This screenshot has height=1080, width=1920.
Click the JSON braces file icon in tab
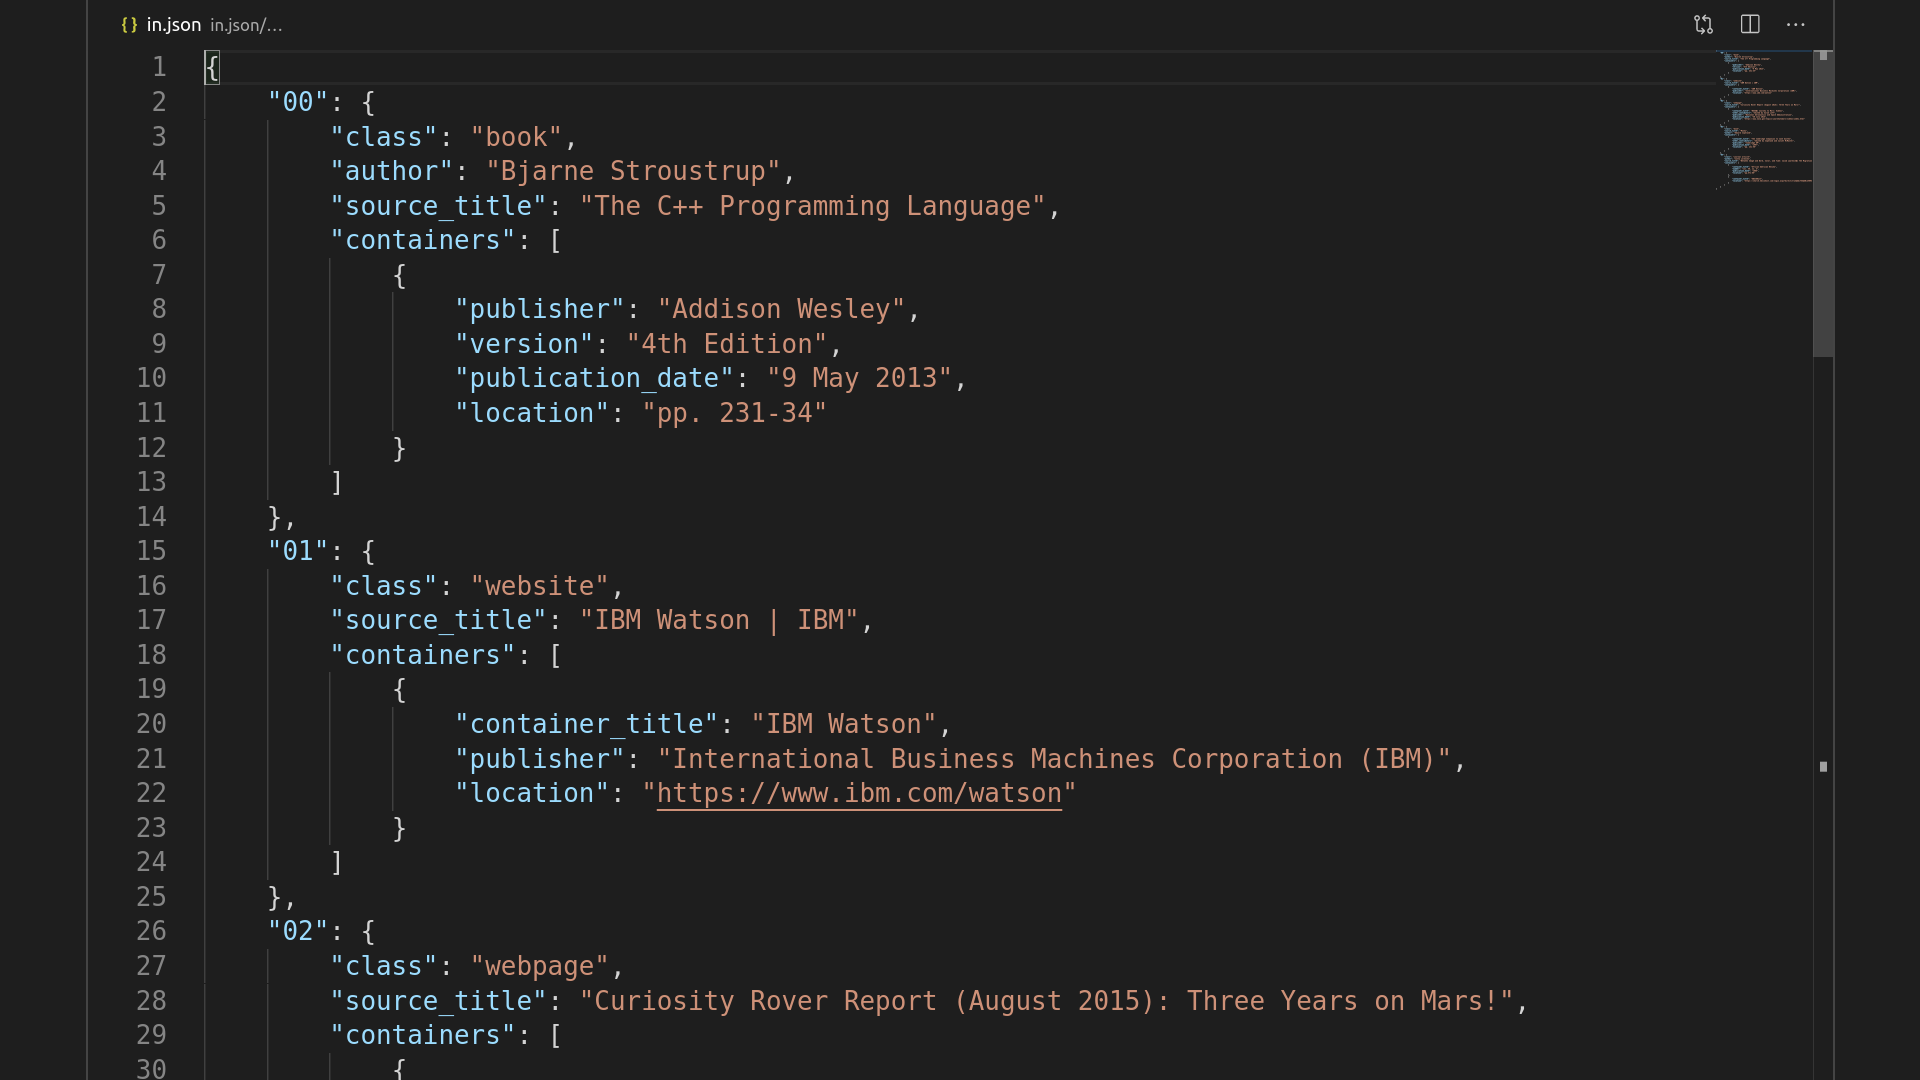(x=129, y=25)
